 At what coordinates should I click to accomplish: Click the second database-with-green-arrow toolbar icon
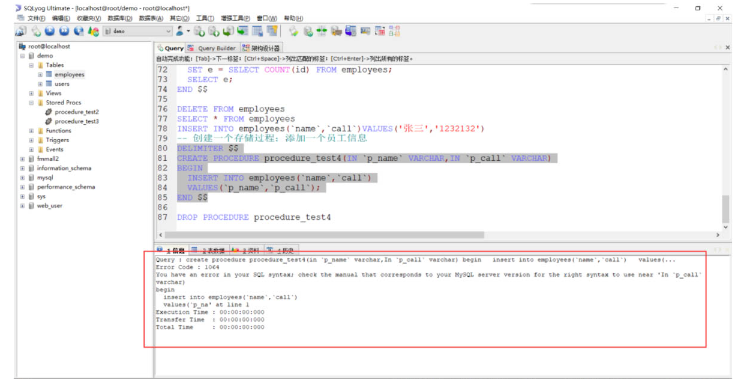click(x=214, y=32)
